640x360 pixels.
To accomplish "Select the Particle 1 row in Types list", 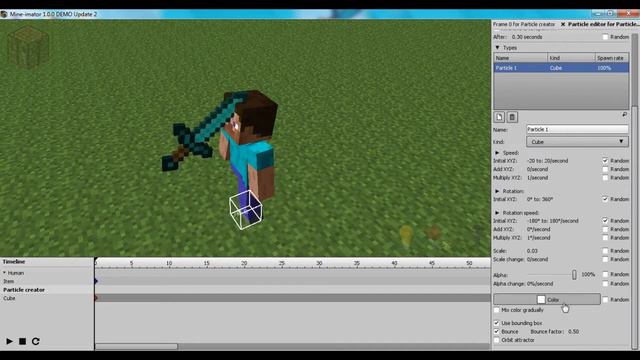I will pos(561,68).
